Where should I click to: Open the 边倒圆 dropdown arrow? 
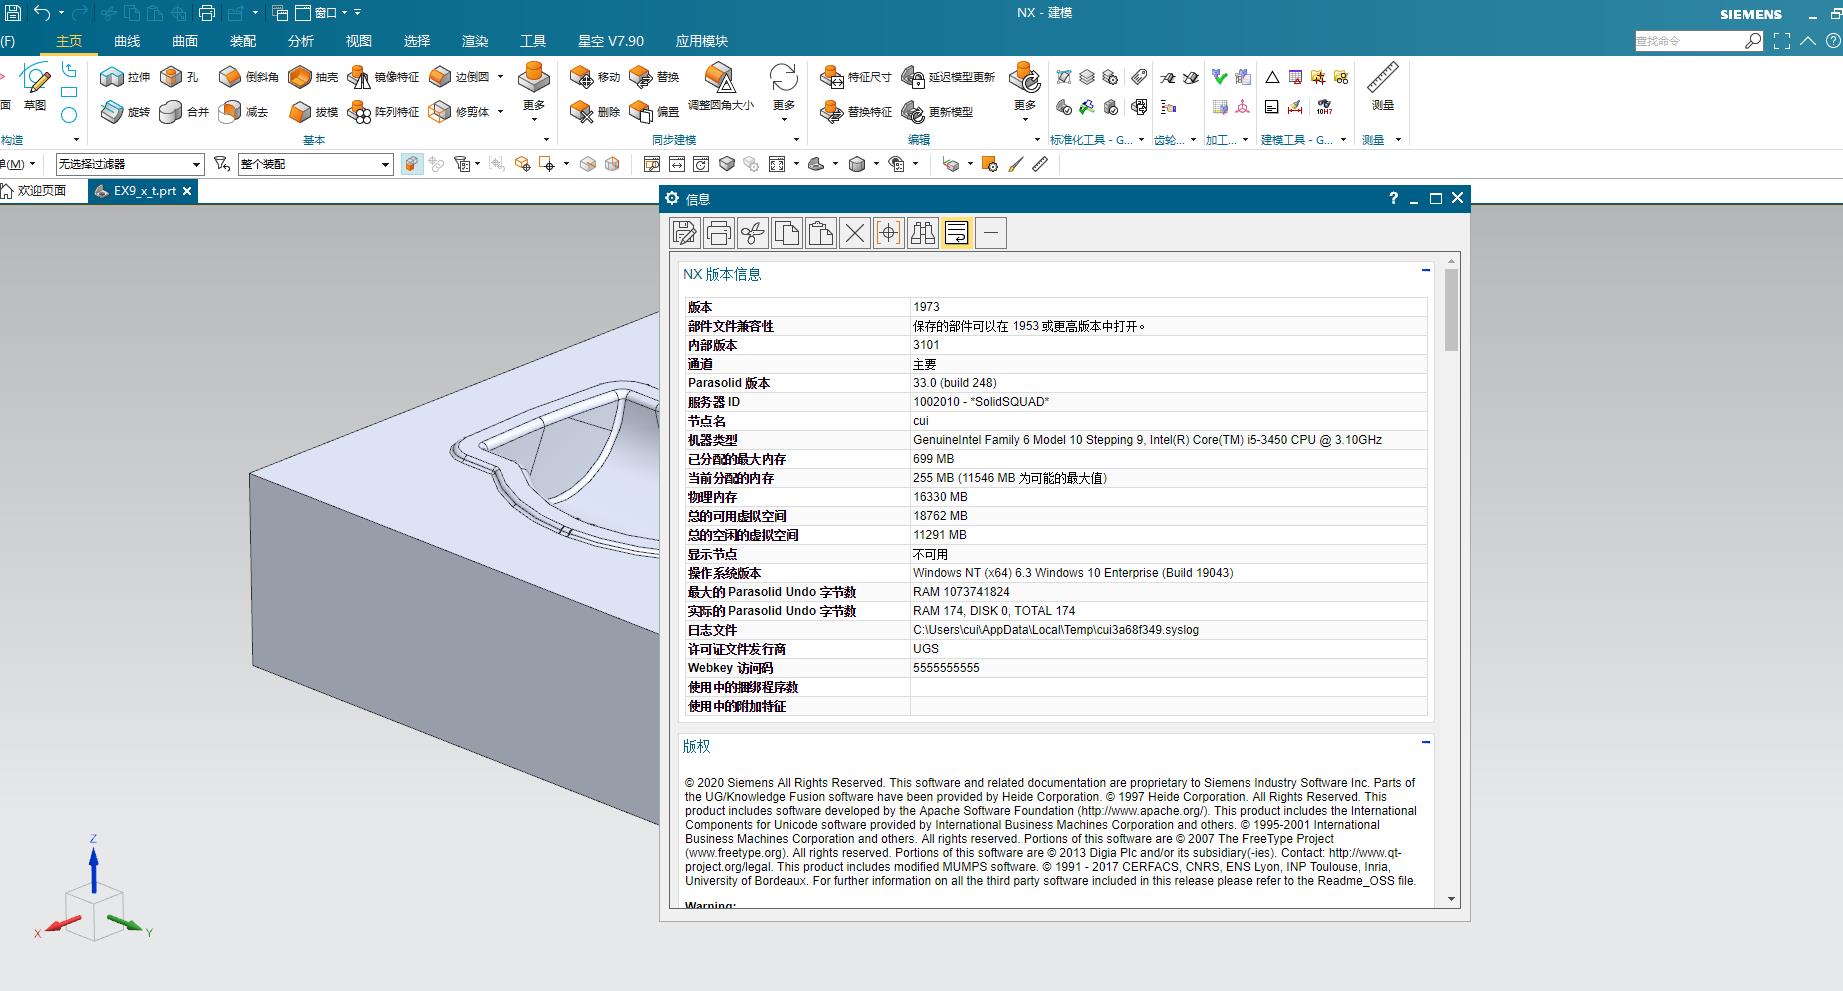[x=500, y=77]
